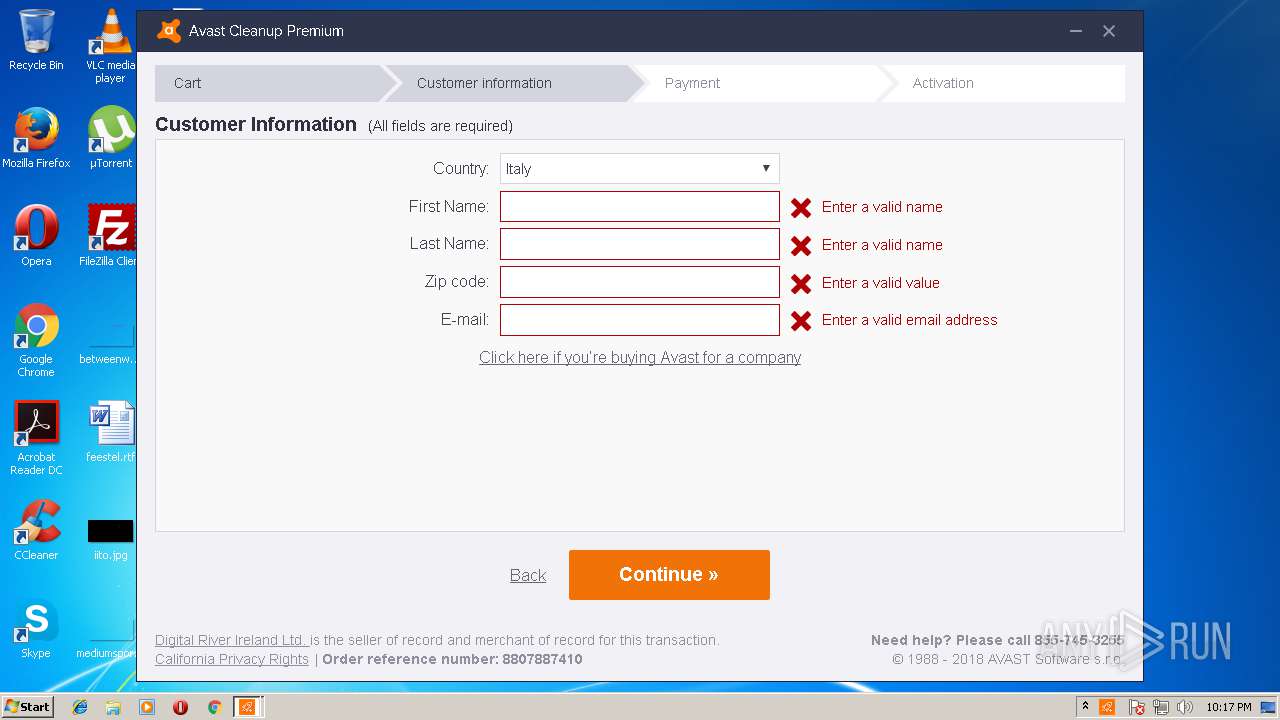This screenshot has width=1280, height=720.
Task: Click the buying Avast for a company link
Action: 640,357
